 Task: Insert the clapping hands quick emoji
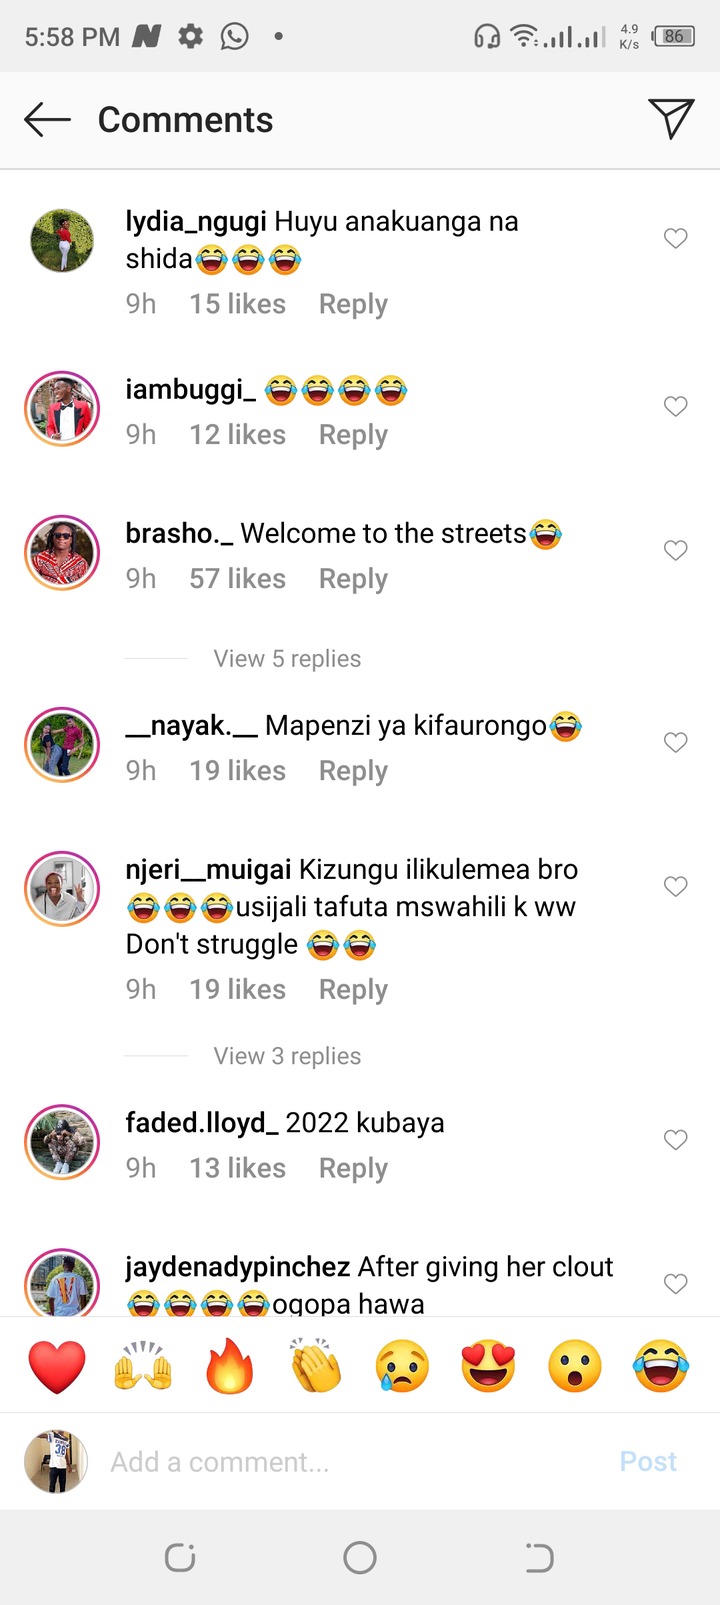point(316,1366)
